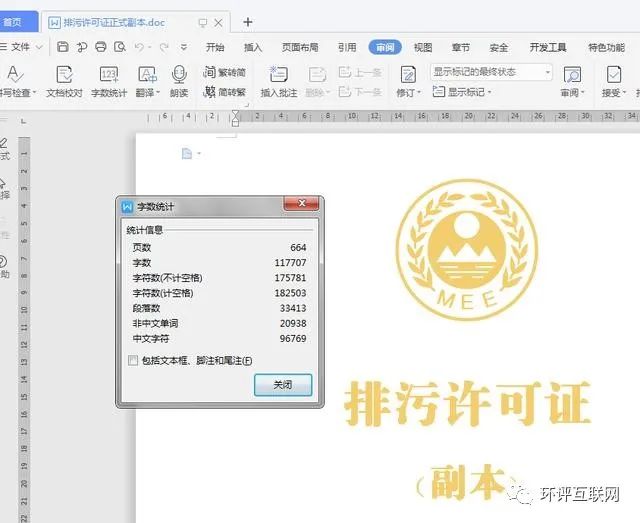Close the 字数统计 dialog with red X
The height and width of the screenshot is (523, 640).
pyautogui.click(x=302, y=203)
